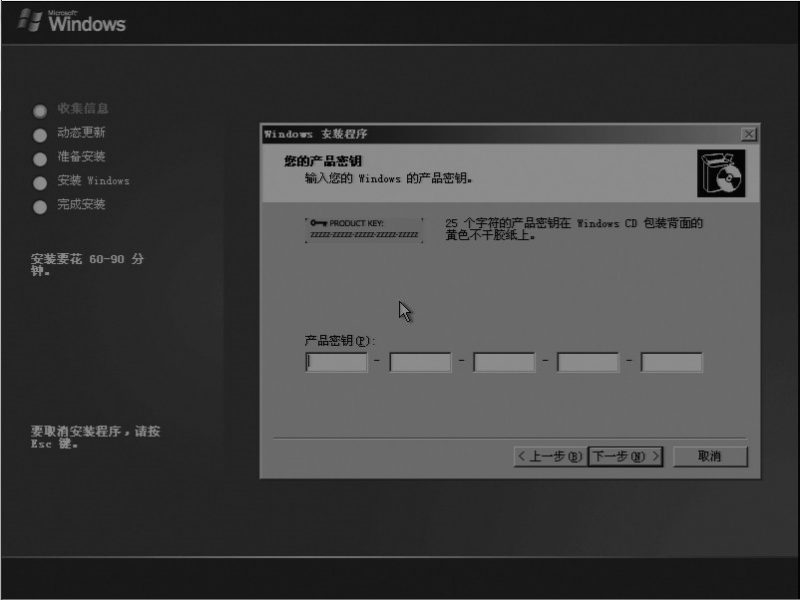
Task: Click the setup box and CD icon
Action: click(x=720, y=174)
